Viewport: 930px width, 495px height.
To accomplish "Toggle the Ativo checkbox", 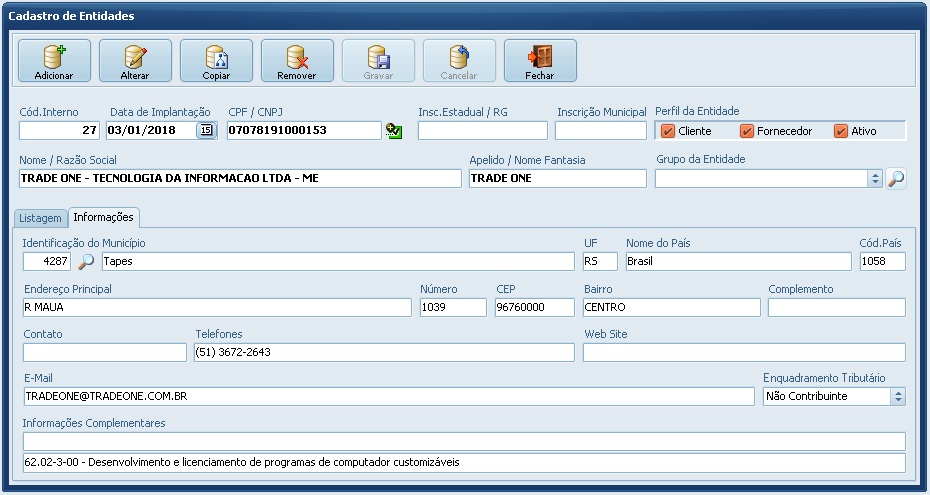I will tap(840, 131).
